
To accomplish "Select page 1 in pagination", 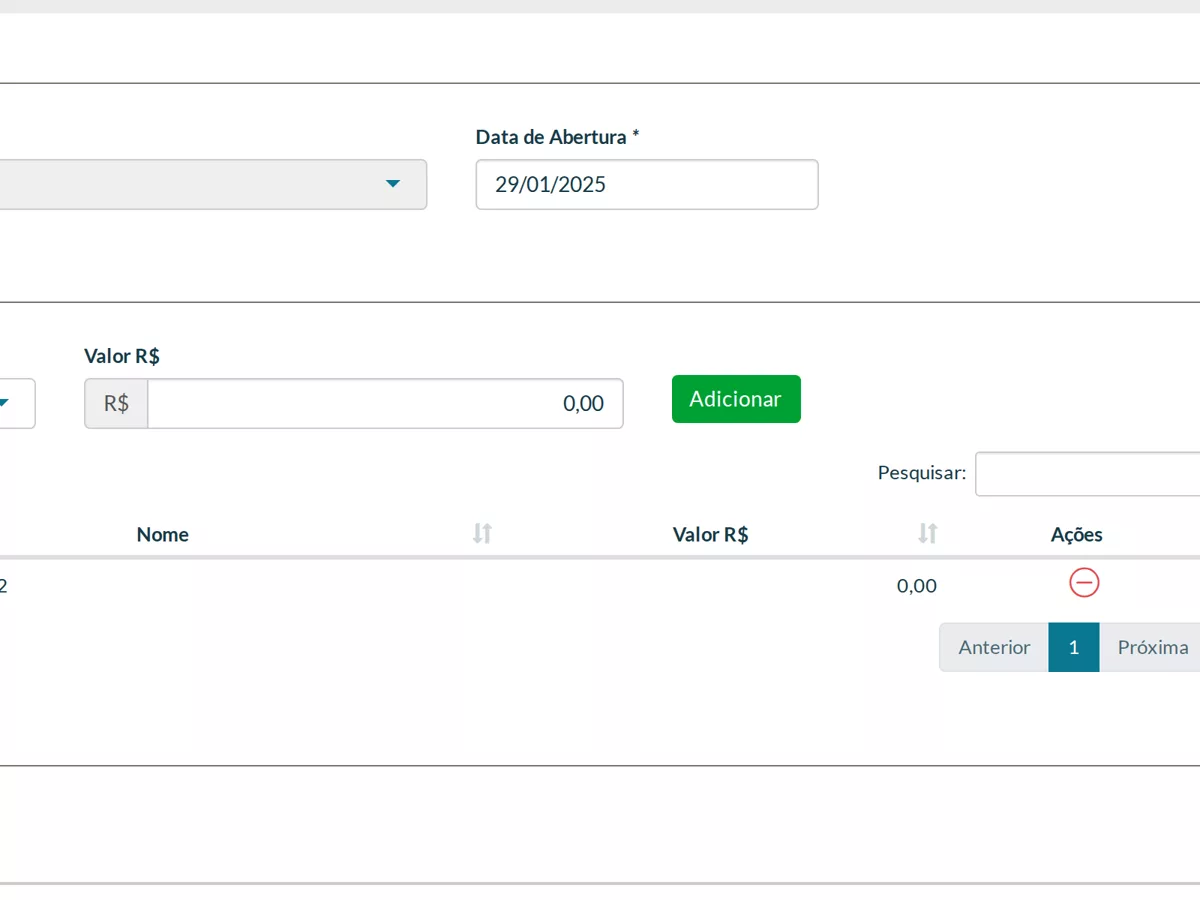I will 1074,647.
